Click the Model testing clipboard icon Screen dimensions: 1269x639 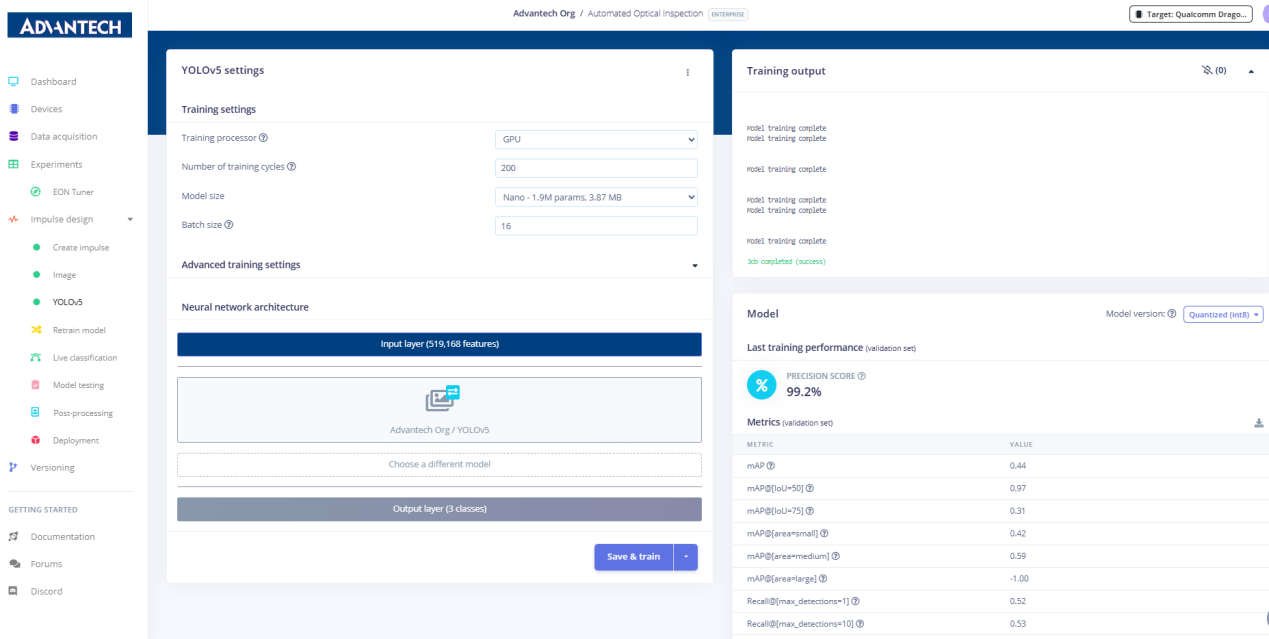35,385
